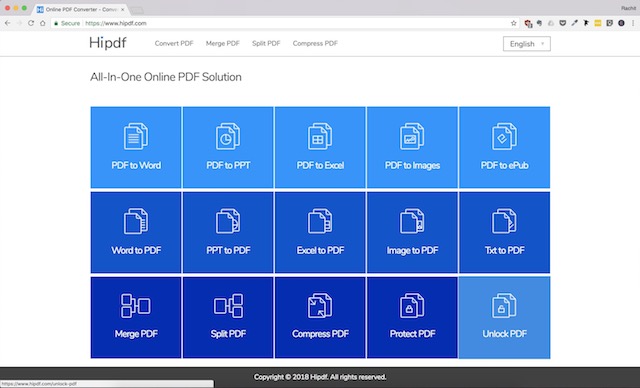Image resolution: width=640 pixels, height=388 pixels.
Task: Select the Word to PDF tile
Action: coord(136,232)
